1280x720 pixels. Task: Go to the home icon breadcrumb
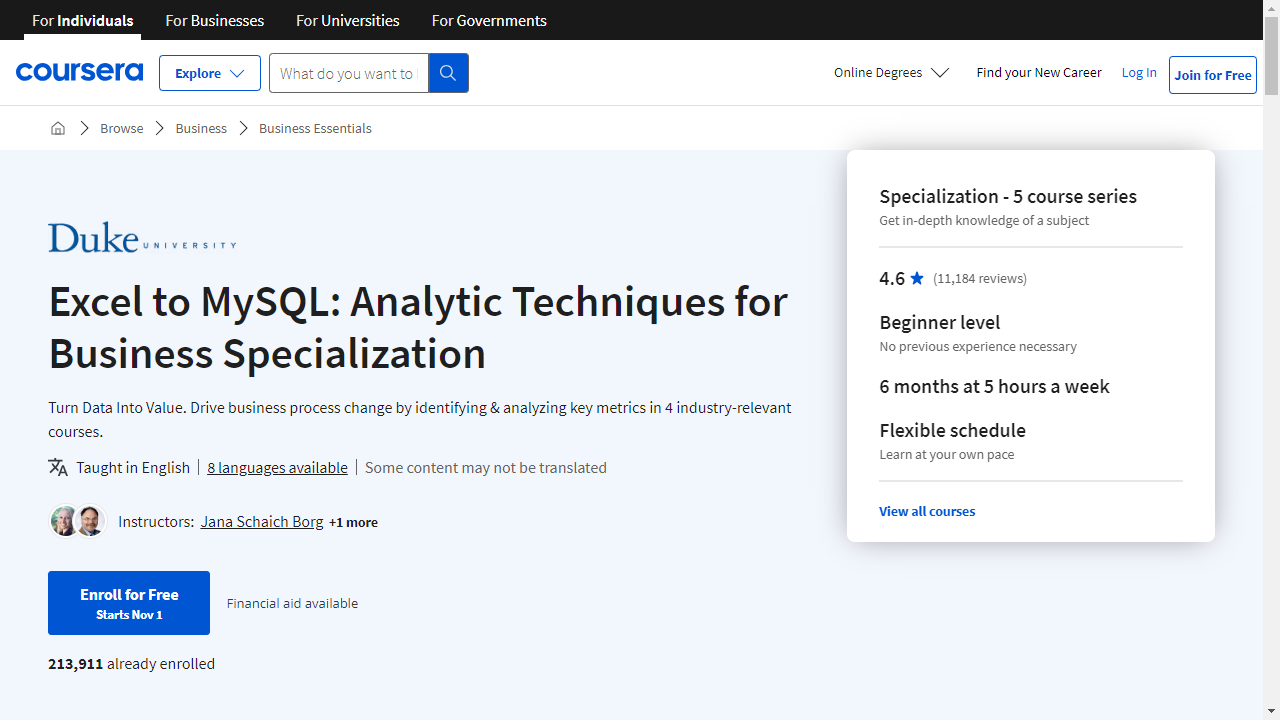58,128
